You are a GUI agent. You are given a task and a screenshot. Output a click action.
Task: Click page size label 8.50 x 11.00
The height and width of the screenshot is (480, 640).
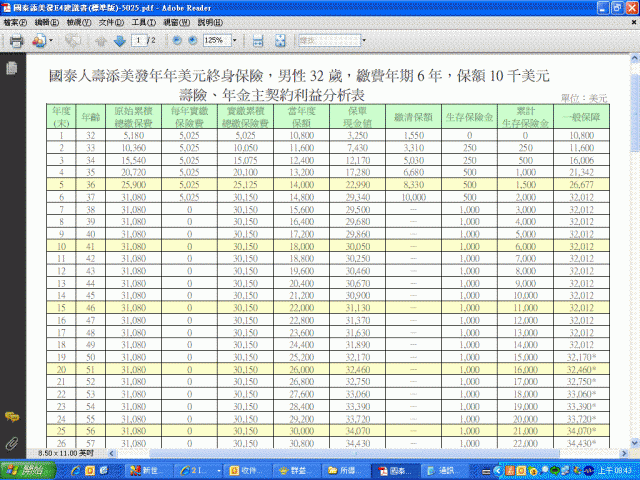click(66, 453)
